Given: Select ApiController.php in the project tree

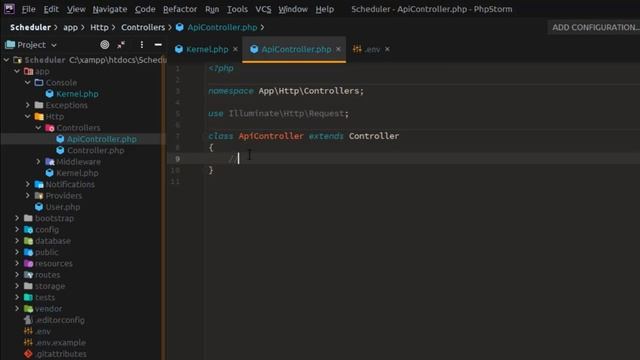Looking at the screenshot, I should point(102,139).
